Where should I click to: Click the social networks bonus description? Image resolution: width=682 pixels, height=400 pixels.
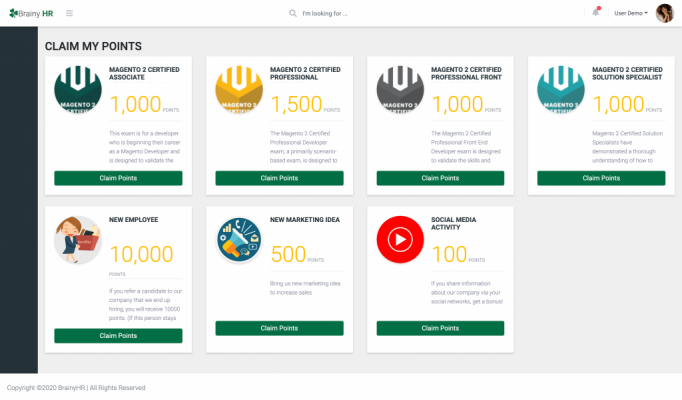click(467, 293)
